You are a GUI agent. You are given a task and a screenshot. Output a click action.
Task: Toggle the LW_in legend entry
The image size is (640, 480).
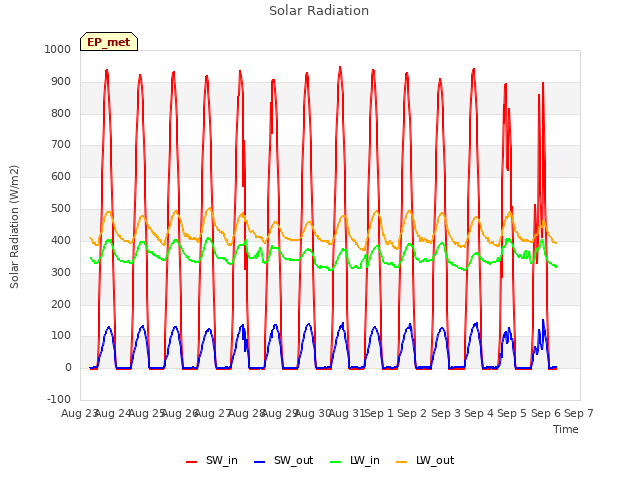tap(354, 460)
